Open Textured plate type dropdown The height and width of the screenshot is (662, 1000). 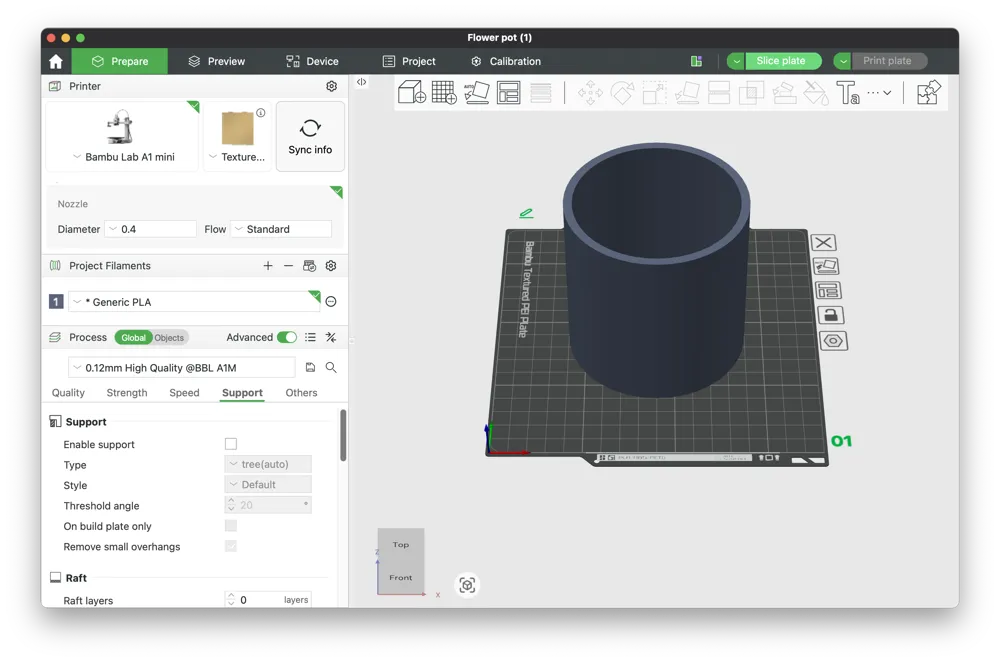(237, 157)
